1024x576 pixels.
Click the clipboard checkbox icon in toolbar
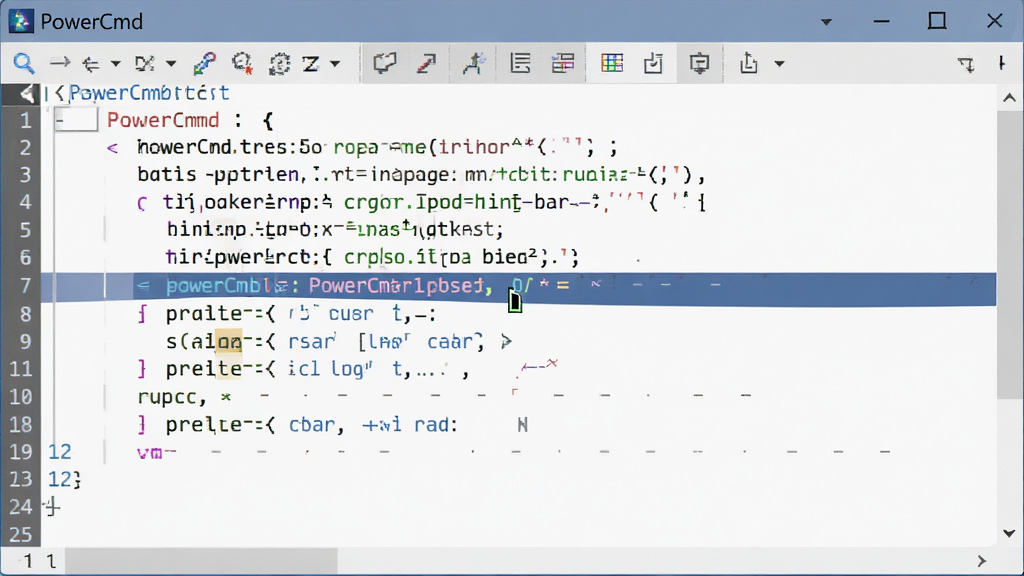click(x=653, y=63)
